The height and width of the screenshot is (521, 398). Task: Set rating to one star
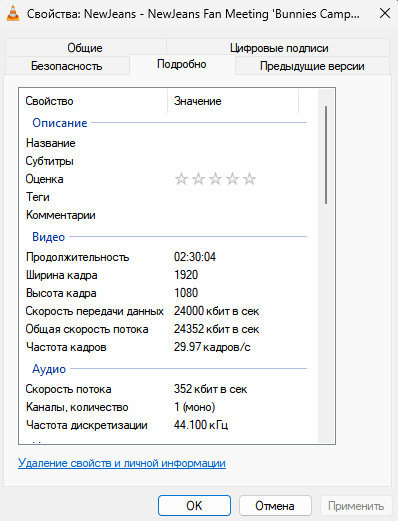[181, 179]
